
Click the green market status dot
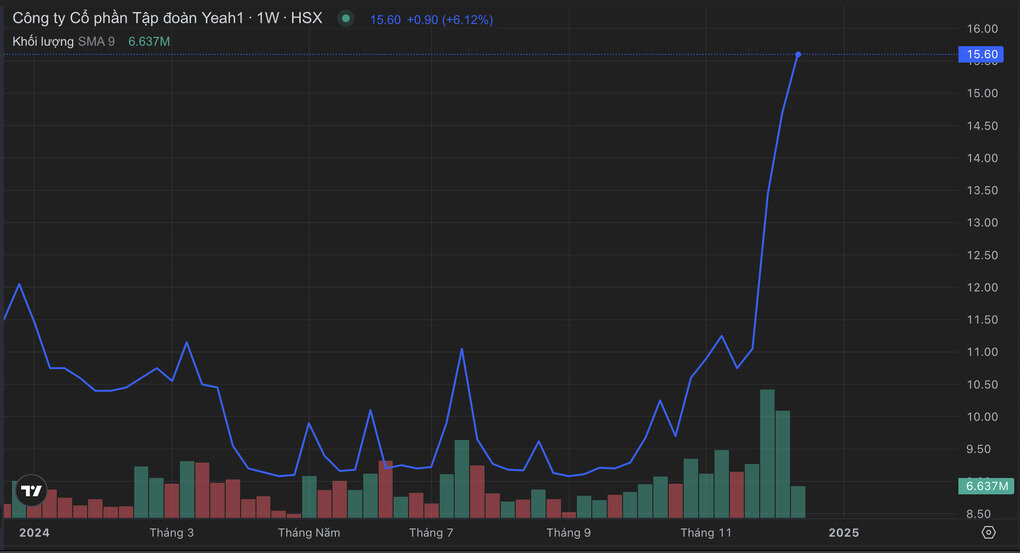[x=346, y=19]
